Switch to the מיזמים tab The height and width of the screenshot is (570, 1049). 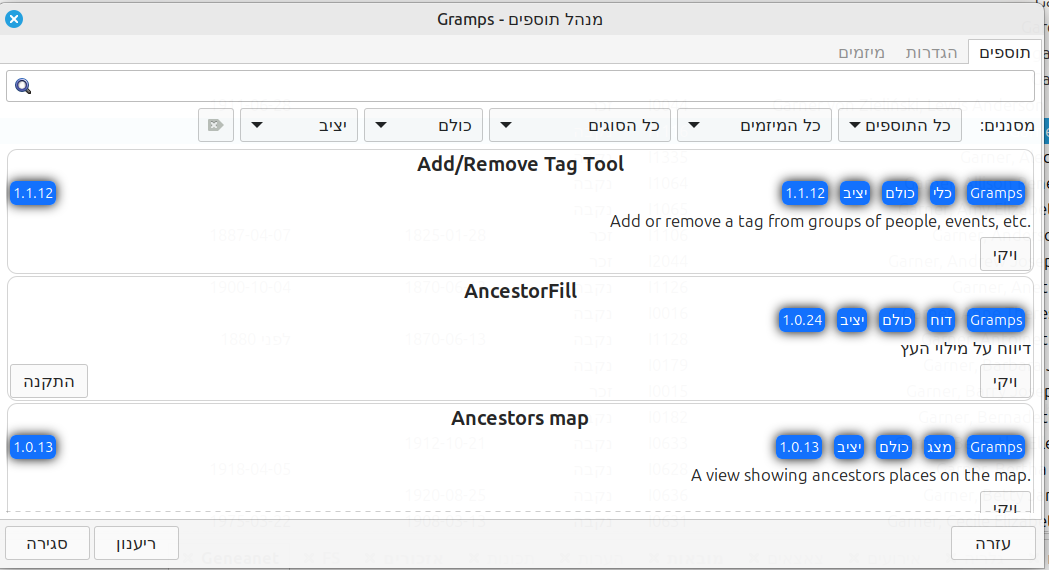click(861, 52)
